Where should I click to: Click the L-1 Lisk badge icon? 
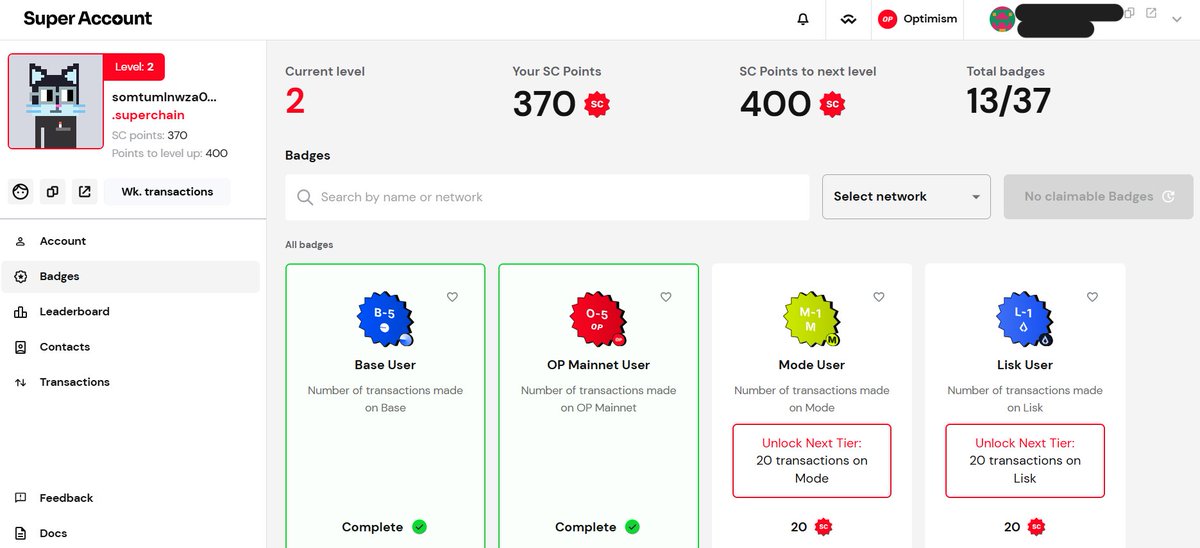(x=1025, y=319)
